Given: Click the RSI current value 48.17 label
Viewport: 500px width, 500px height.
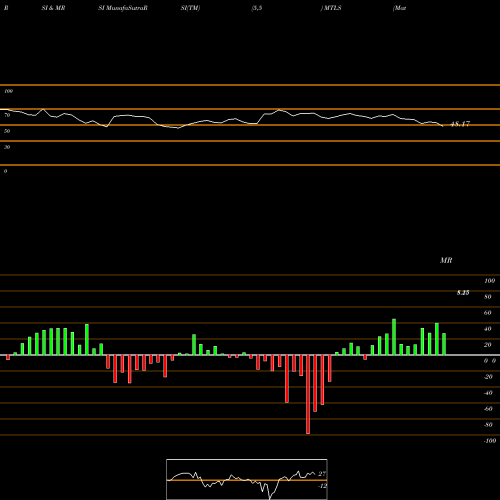Looking at the screenshot, I should click(460, 124).
